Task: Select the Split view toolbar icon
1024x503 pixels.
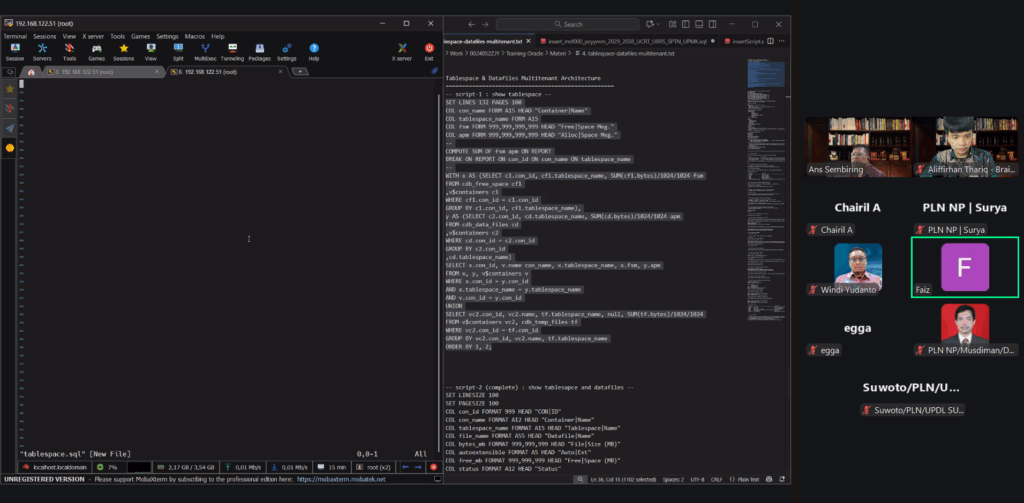Action: click(x=178, y=51)
